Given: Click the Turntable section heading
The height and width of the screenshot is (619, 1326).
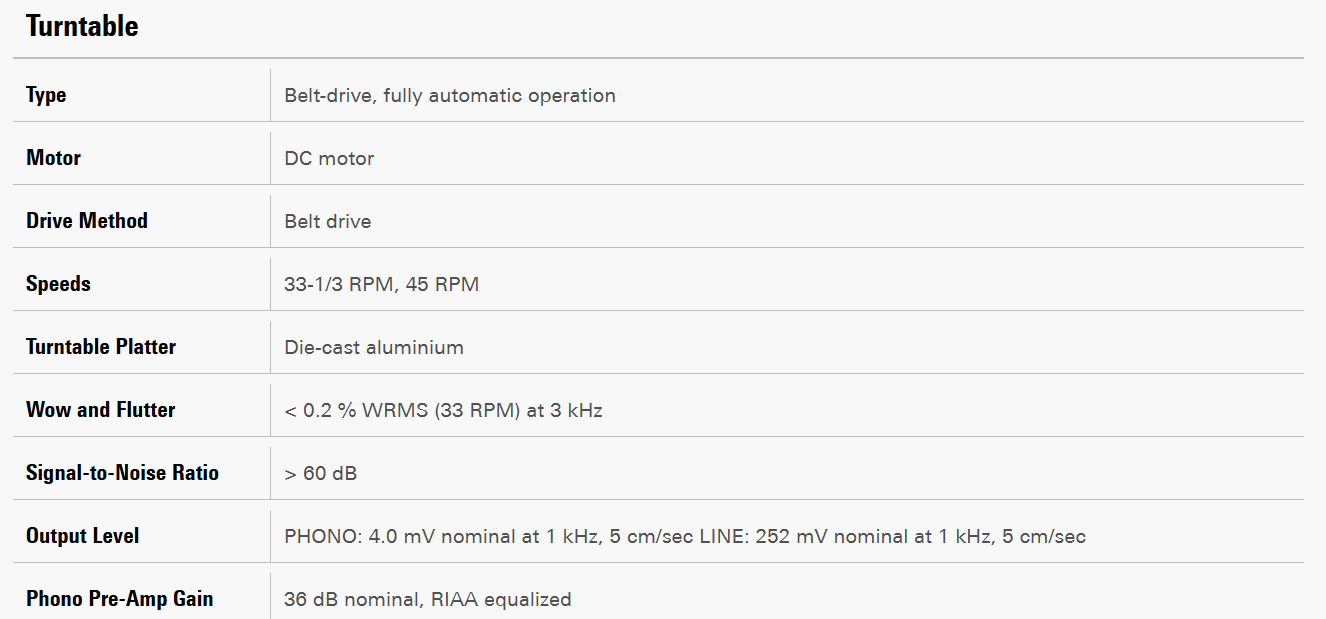Looking at the screenshot, I should [x=82, y=27].
